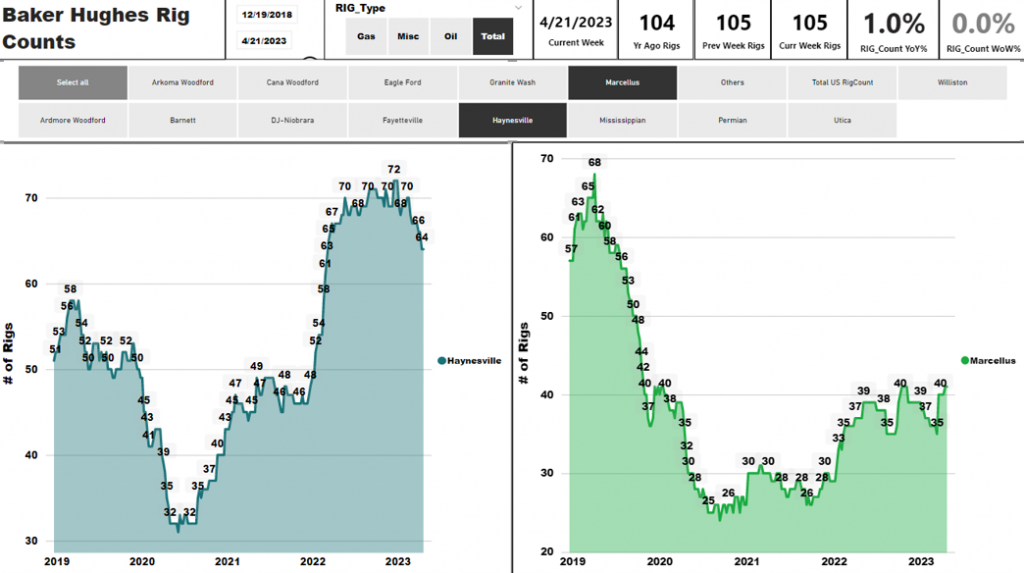Click the 2021 x-axis label on Marcellus chart

[746, 561]
